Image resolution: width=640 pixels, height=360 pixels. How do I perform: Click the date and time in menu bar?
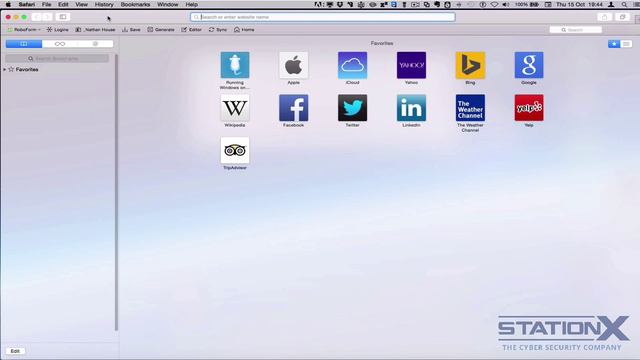pyautogui.click(x=579, y=4)
